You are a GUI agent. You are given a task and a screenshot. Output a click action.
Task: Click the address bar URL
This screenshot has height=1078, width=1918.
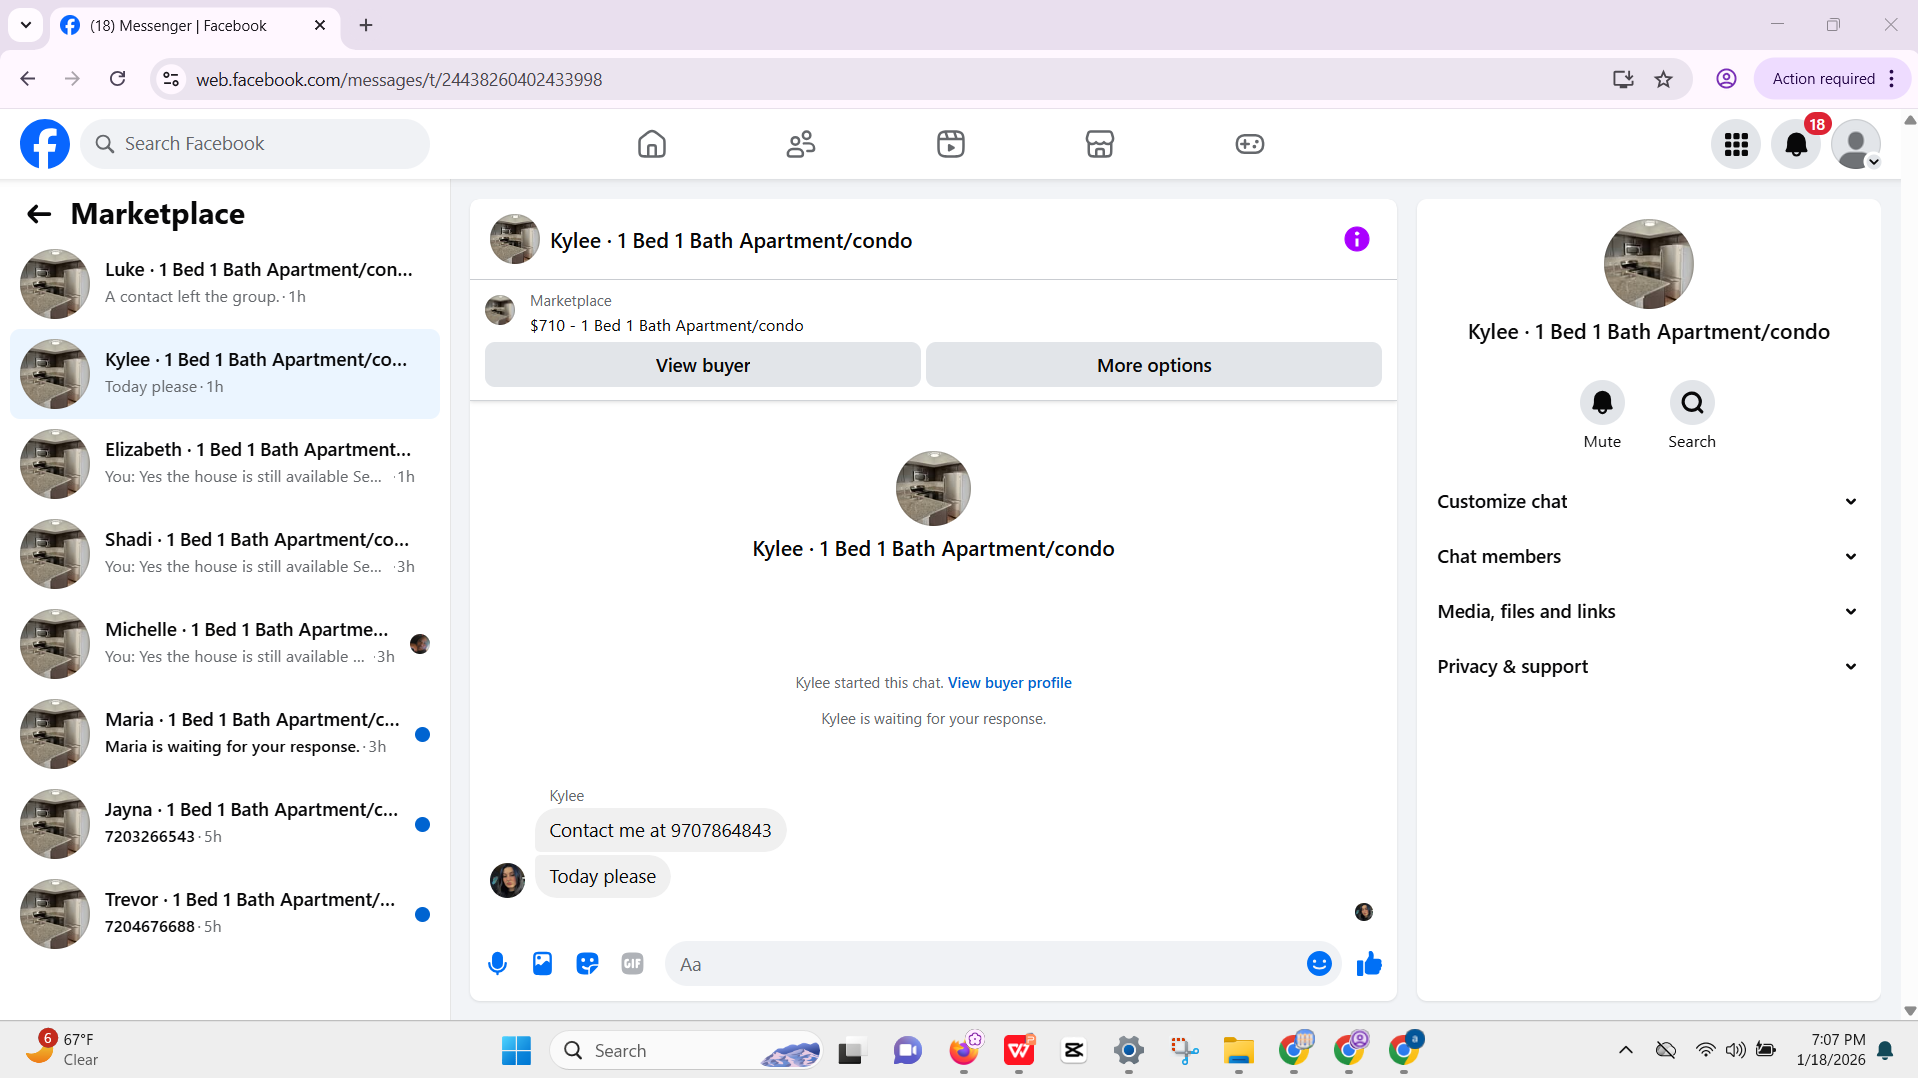[398, 79]
